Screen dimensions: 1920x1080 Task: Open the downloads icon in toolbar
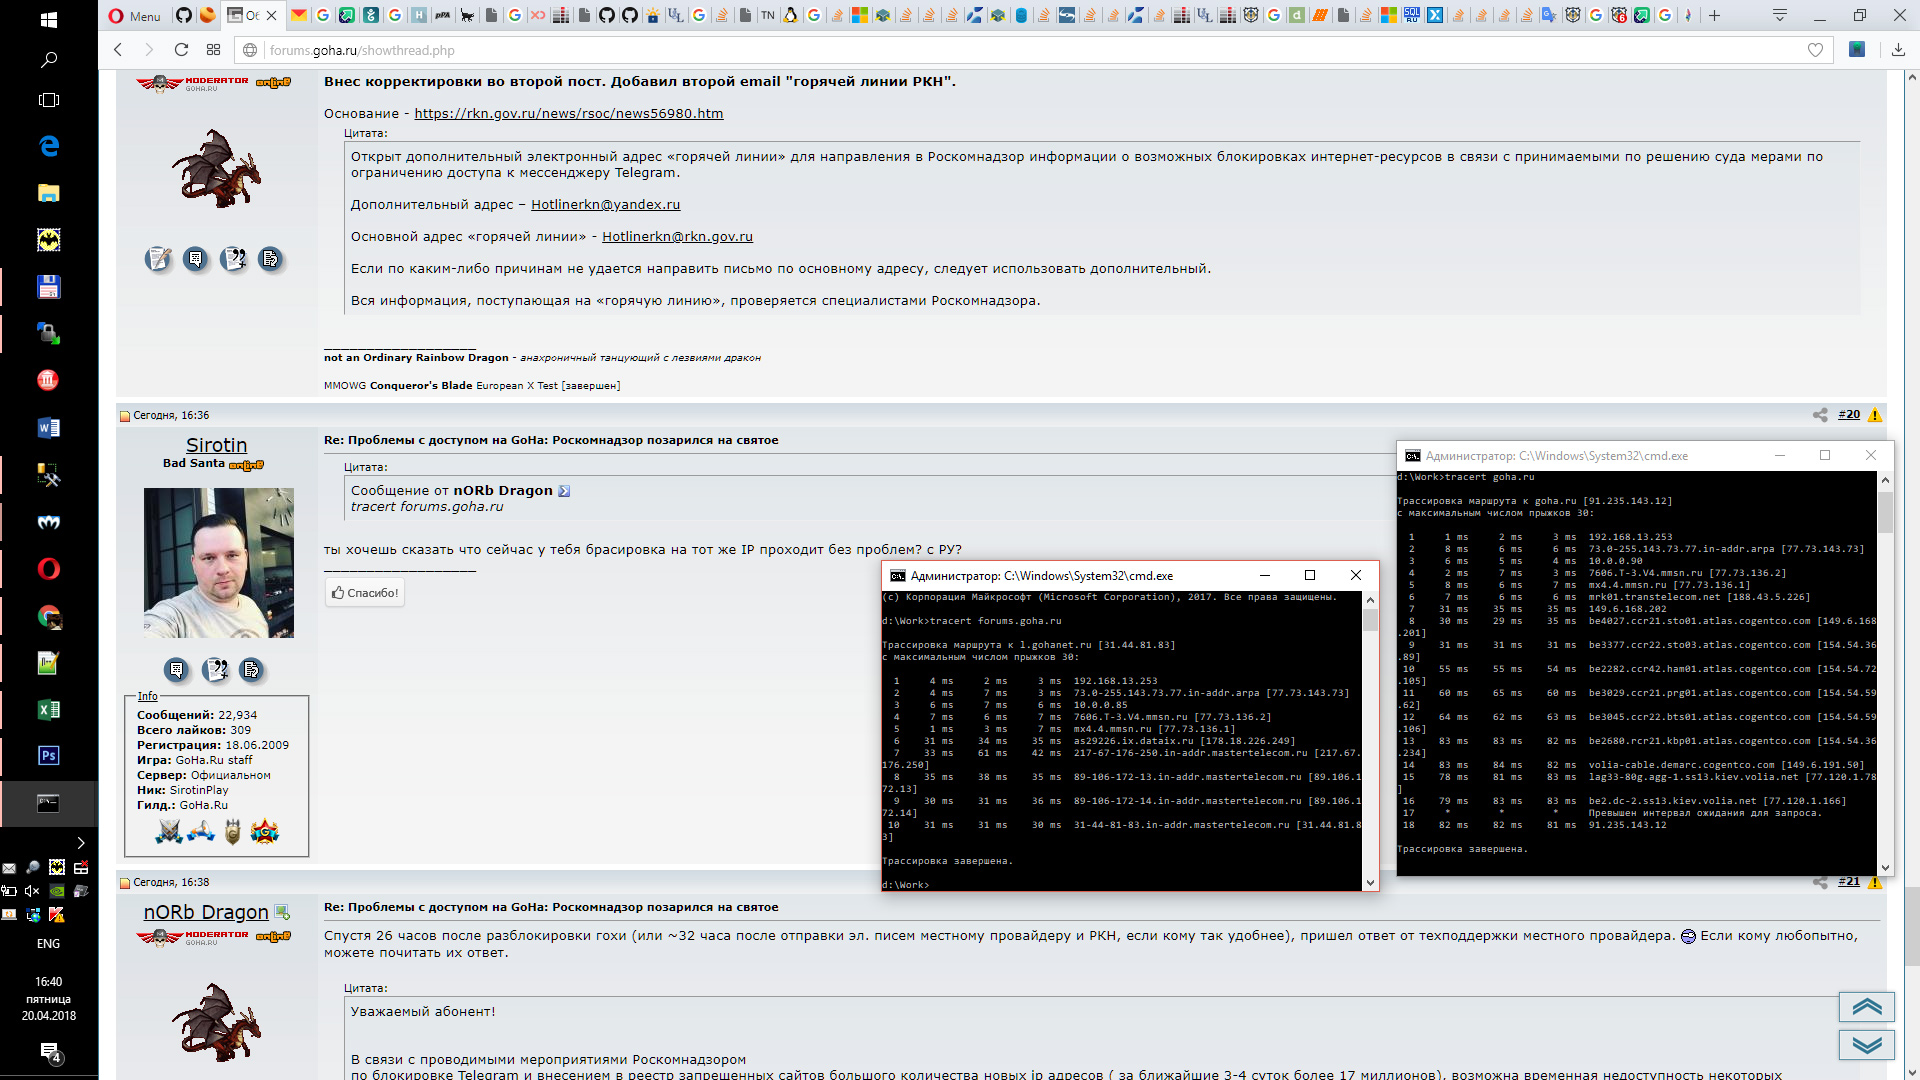tap(1898, 50)
